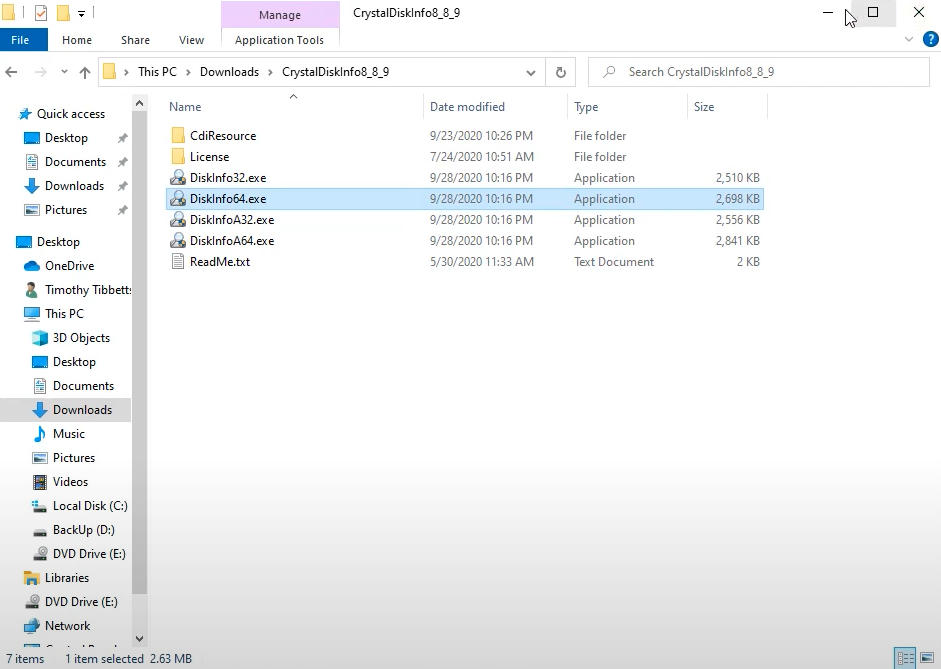This screenshot has width=941, height=669.
Task: Select DiskInfoA64.exe file name
Action: [232, 241]
